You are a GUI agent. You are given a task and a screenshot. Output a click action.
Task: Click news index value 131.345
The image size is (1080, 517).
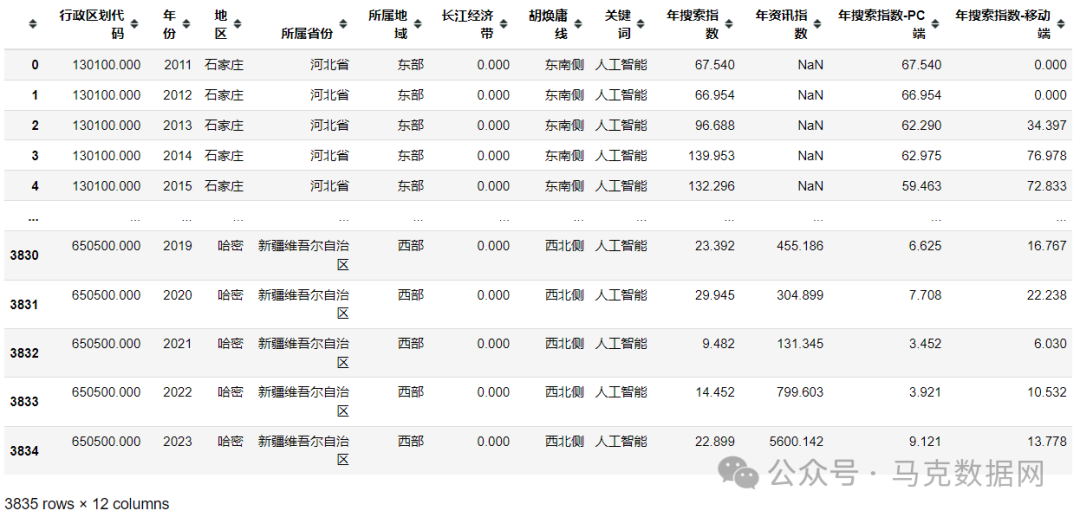click(800, 344)
